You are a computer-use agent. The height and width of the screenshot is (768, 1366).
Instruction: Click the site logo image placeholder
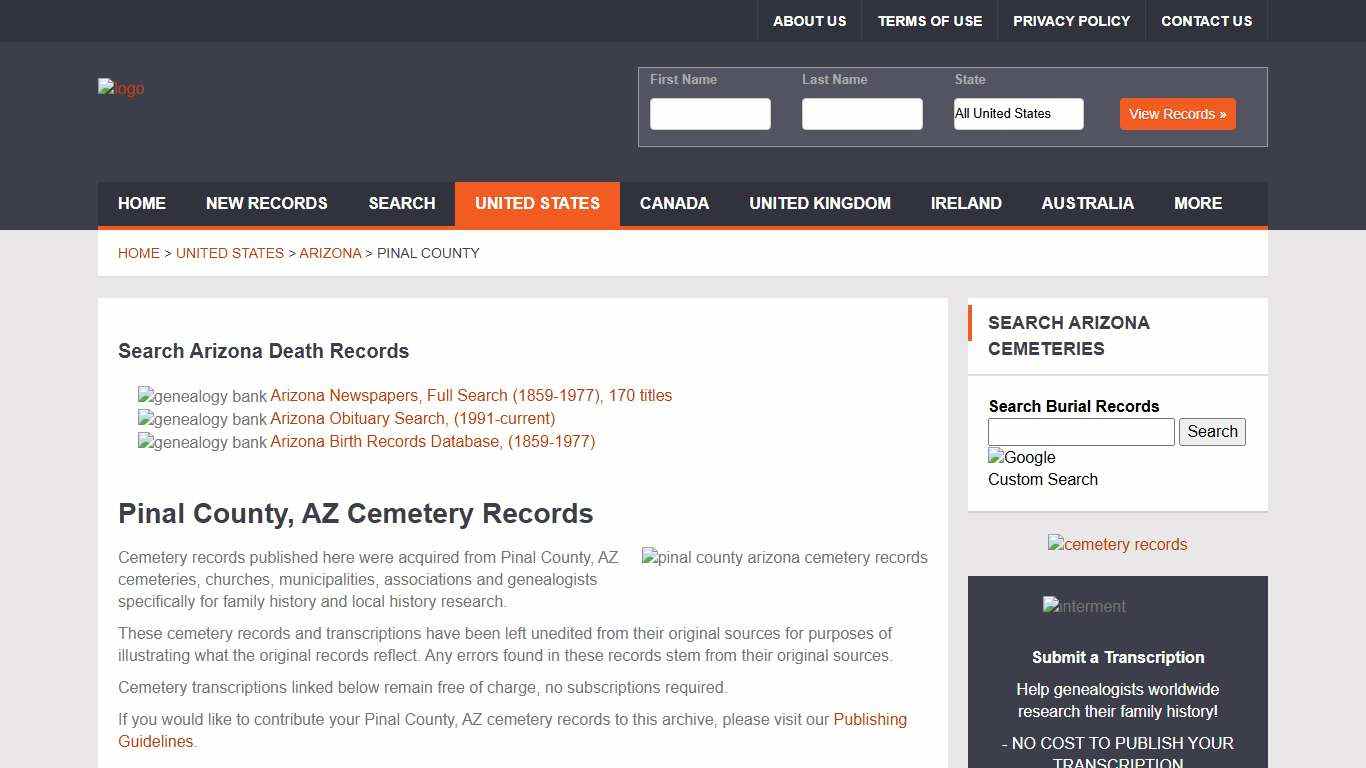click(120, 88)
